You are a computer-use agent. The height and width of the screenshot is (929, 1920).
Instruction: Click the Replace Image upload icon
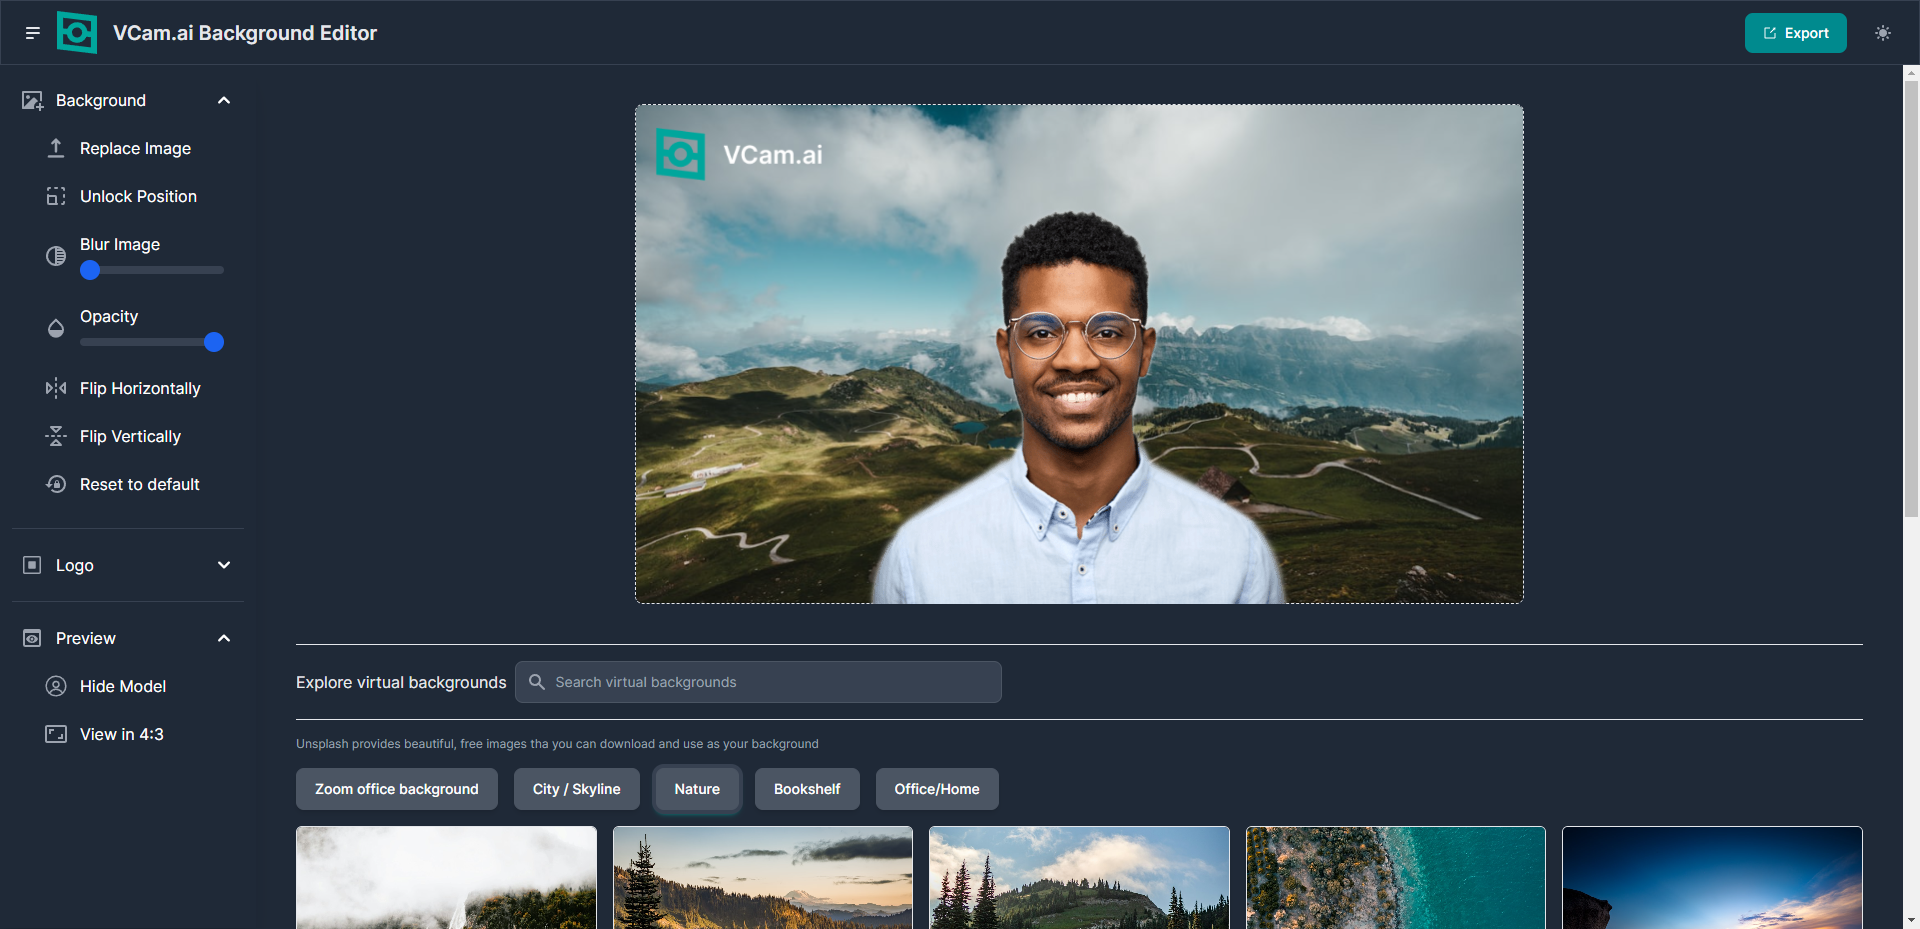coord(56,148)
